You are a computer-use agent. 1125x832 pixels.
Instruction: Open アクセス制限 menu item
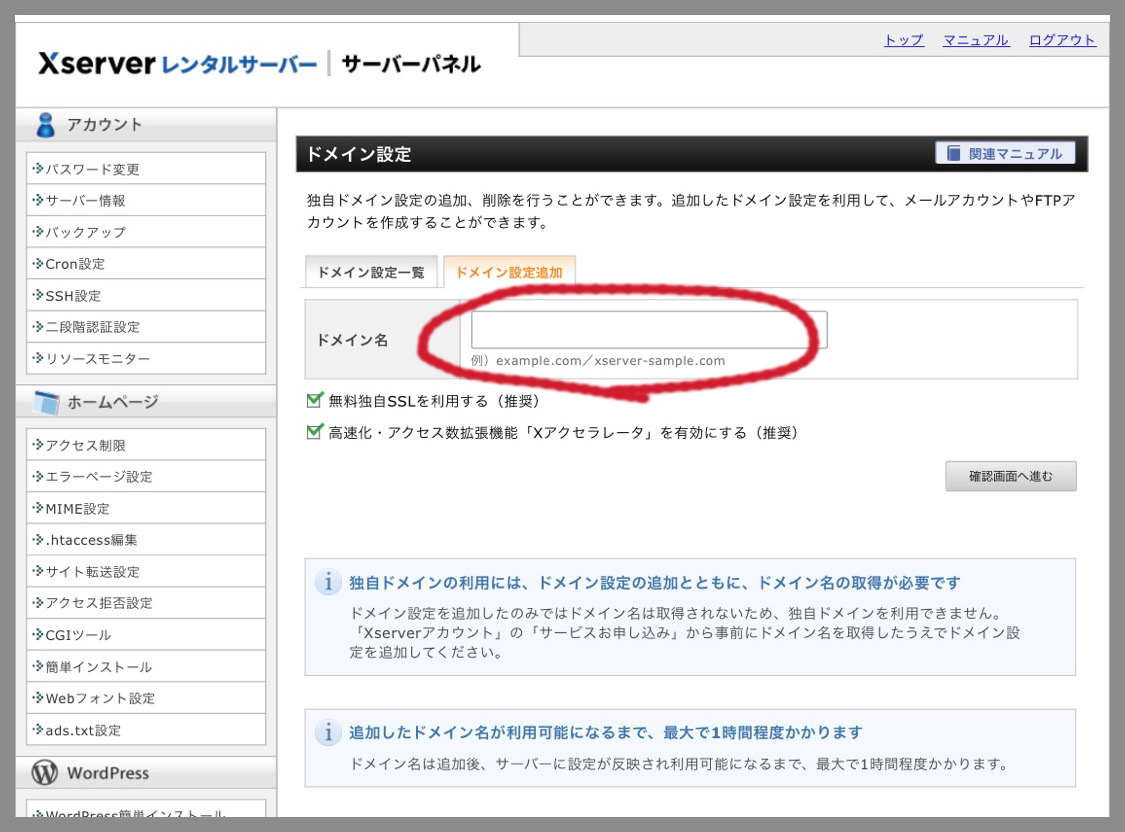[x=146, y=445]
